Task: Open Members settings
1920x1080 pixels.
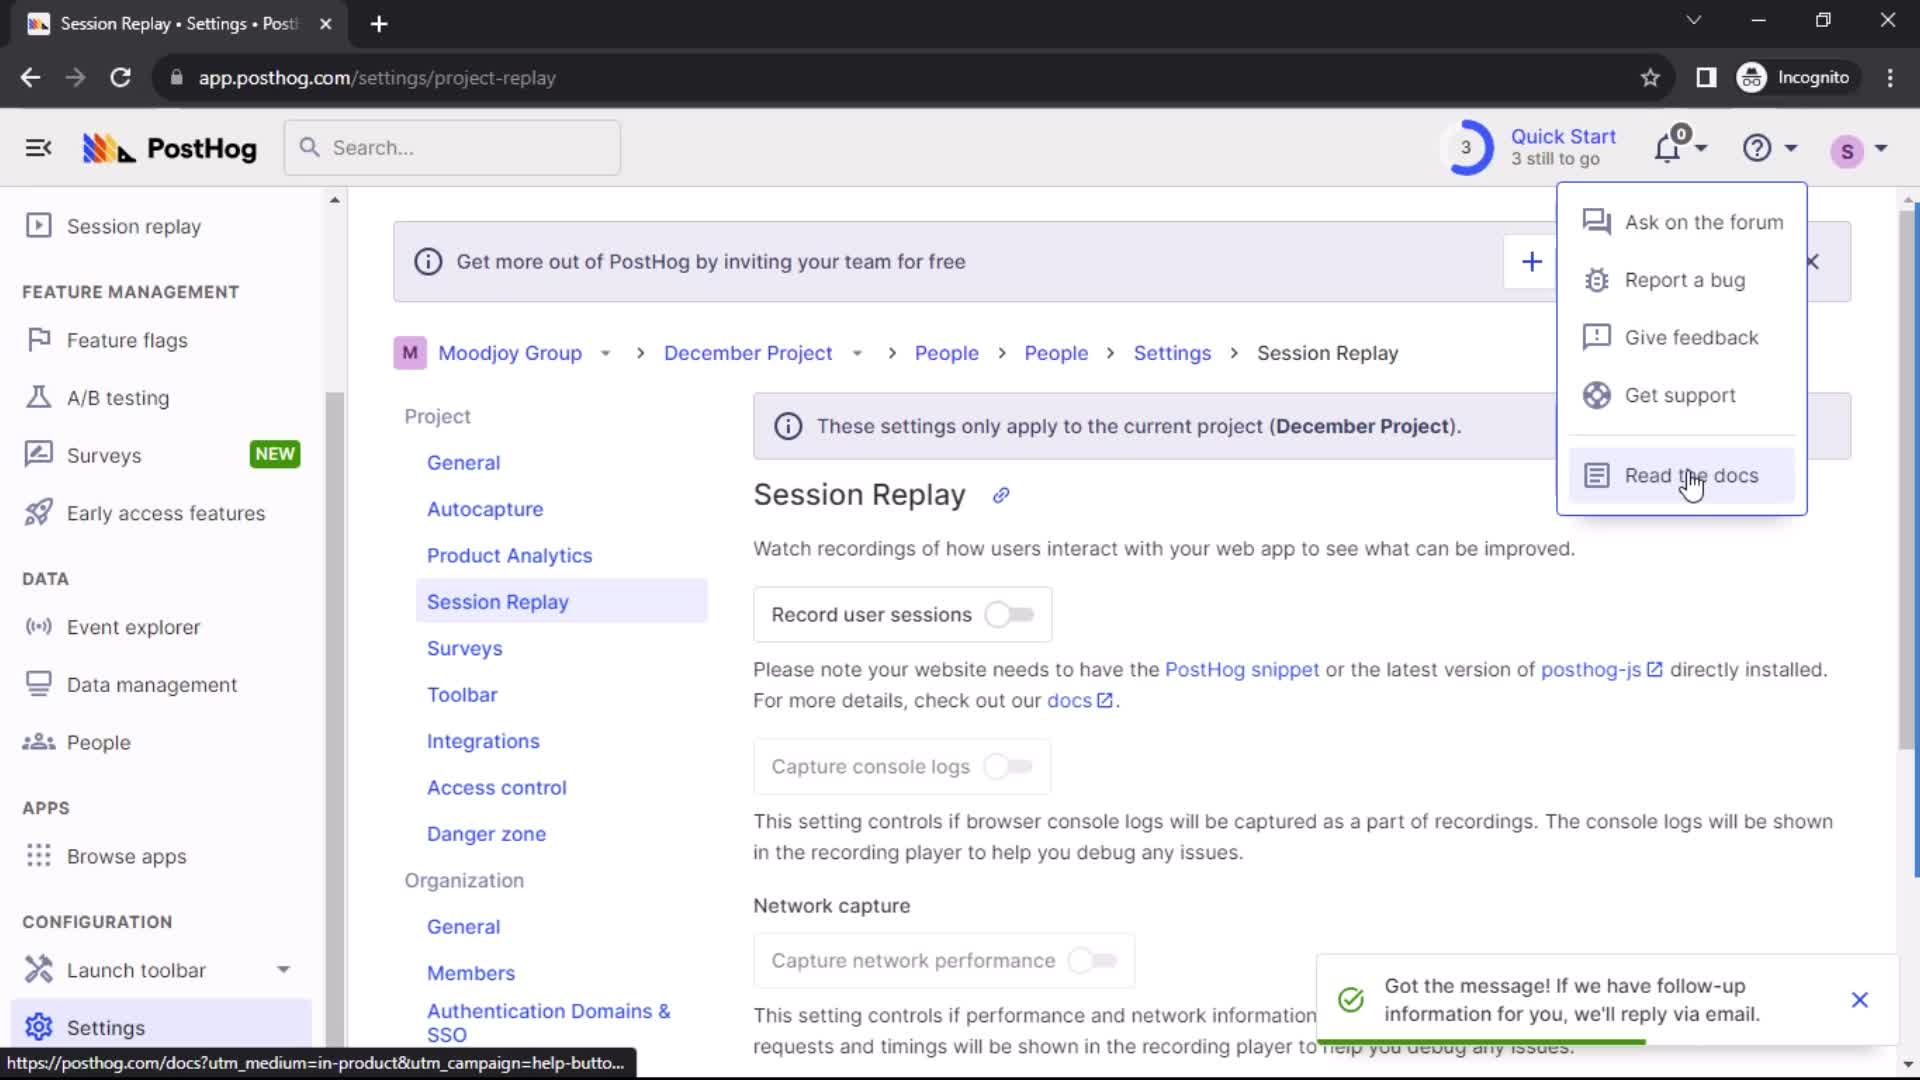Action: click(x=471, y=973)
